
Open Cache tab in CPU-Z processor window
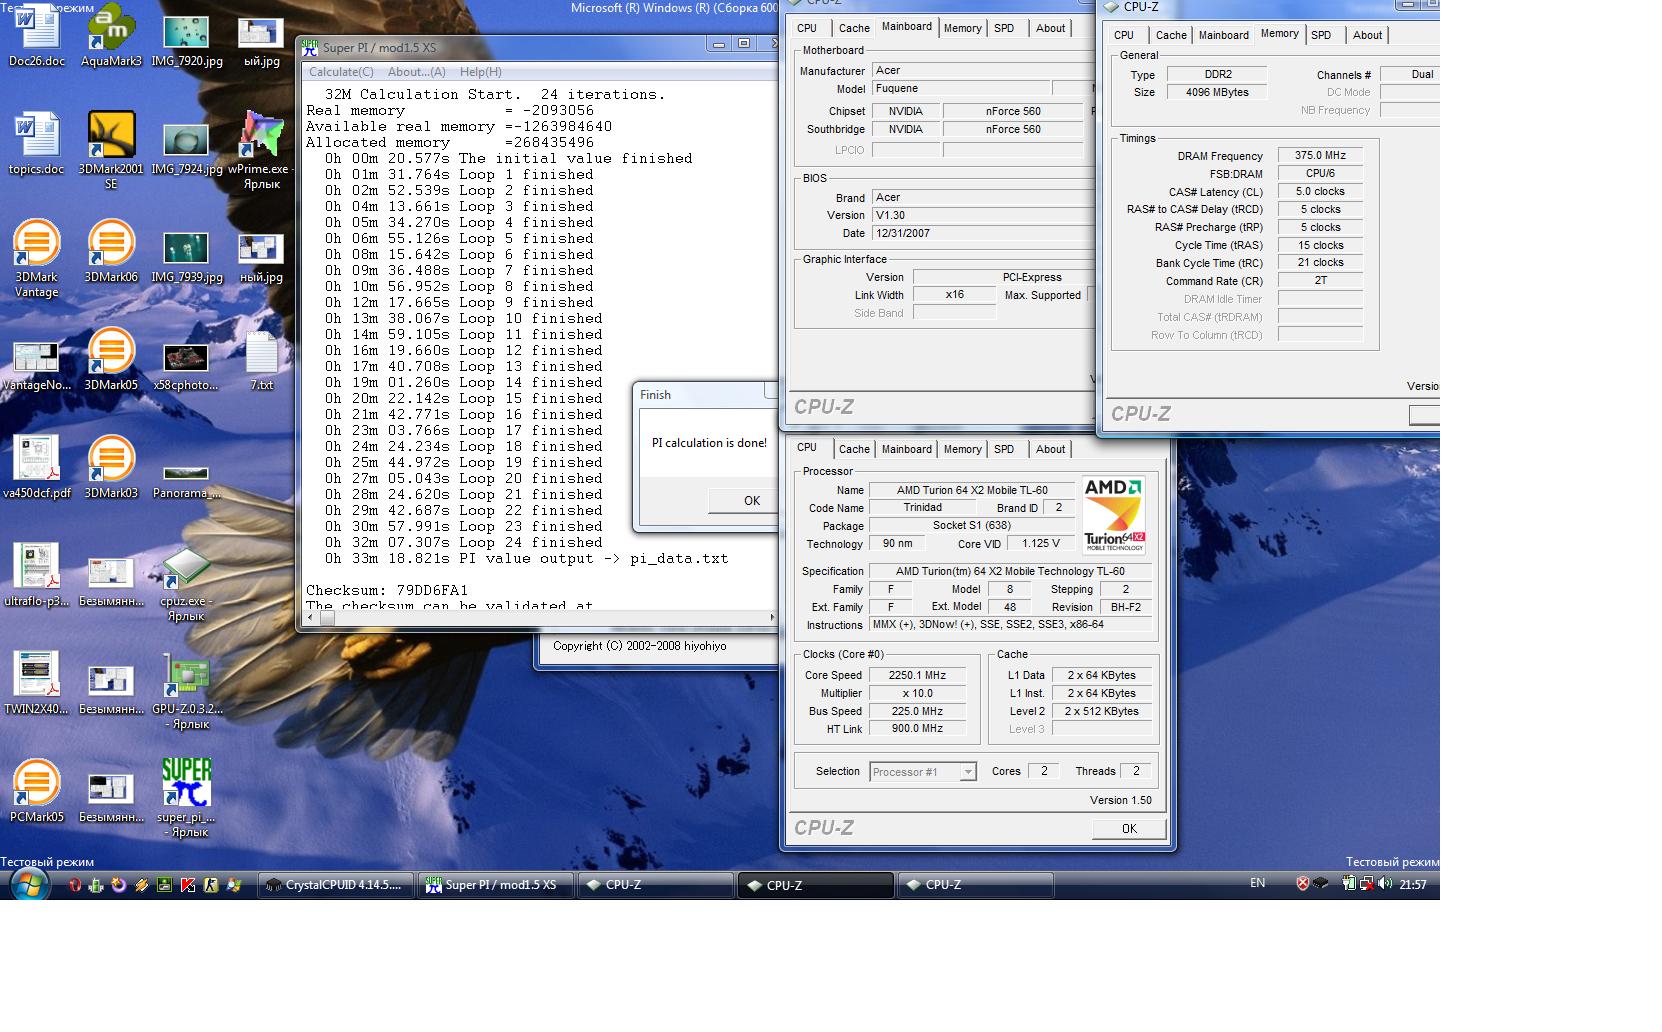(x=854, y=449)
